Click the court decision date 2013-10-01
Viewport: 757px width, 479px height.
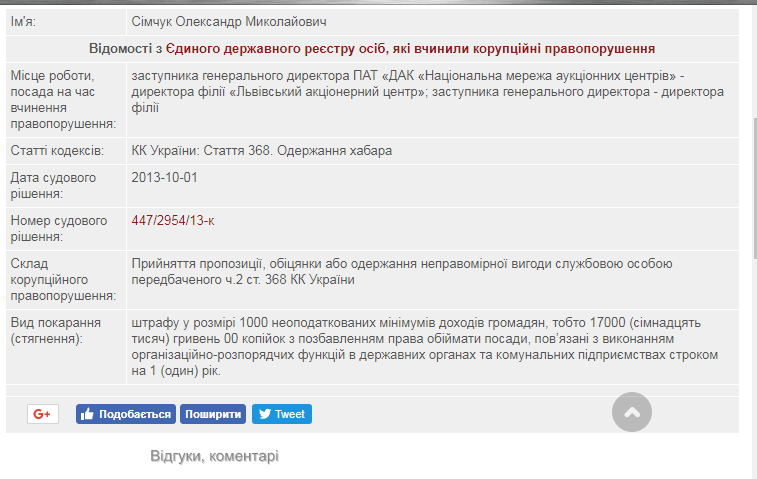[x=165, y=178]
